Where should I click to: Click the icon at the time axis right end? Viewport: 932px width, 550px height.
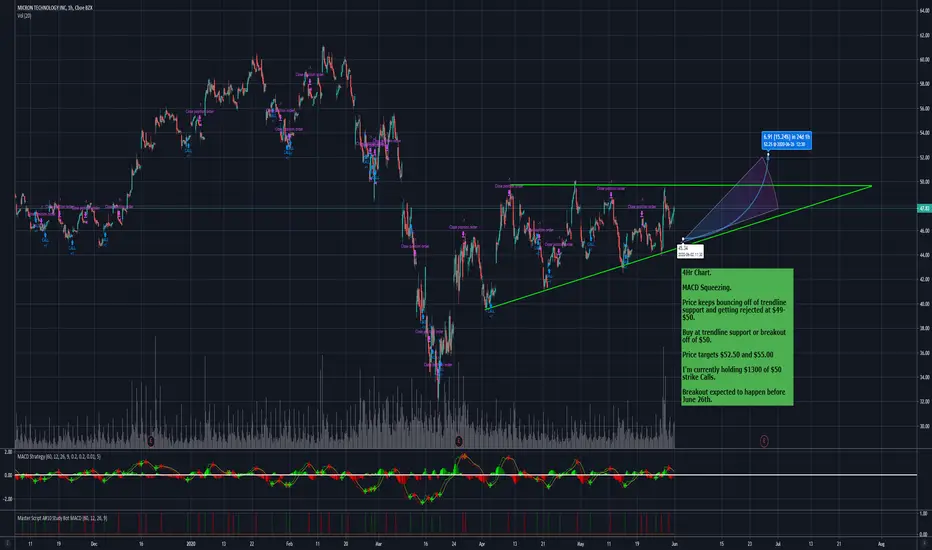(923, 543)
